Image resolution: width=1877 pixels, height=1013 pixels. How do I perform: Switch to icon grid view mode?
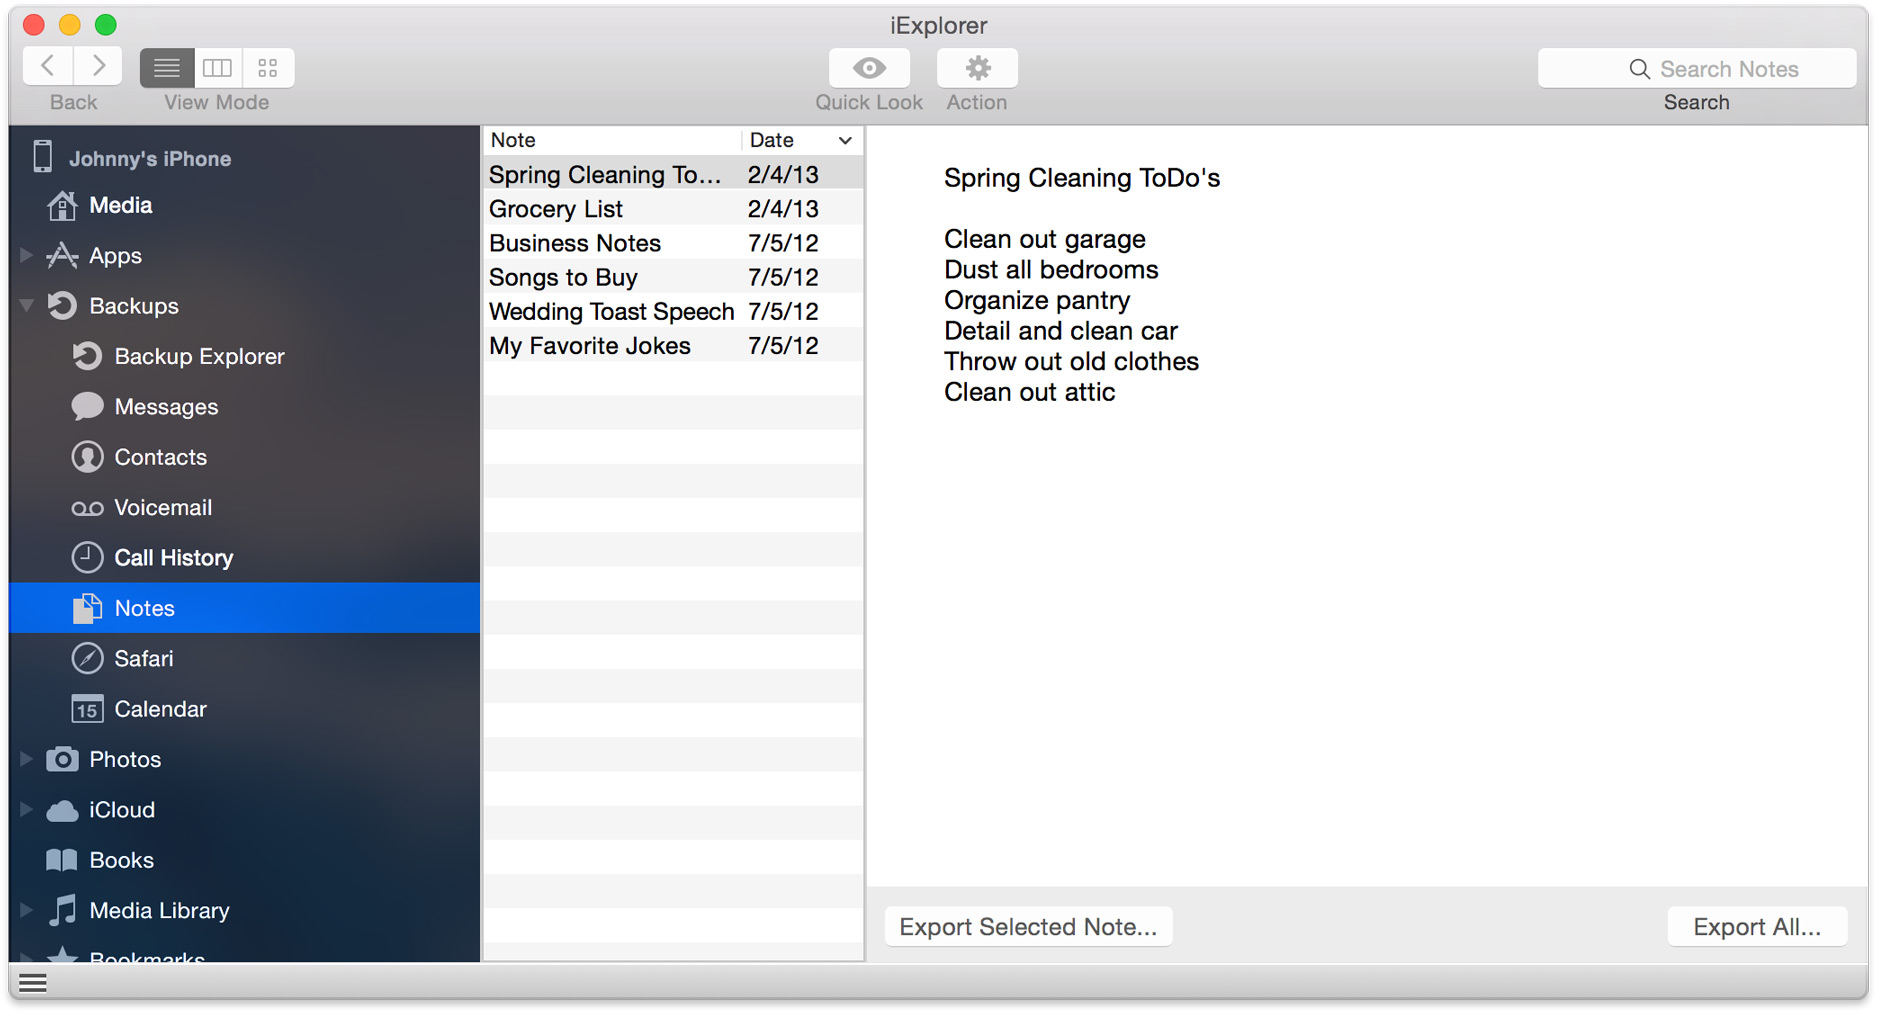coord(268,68)
